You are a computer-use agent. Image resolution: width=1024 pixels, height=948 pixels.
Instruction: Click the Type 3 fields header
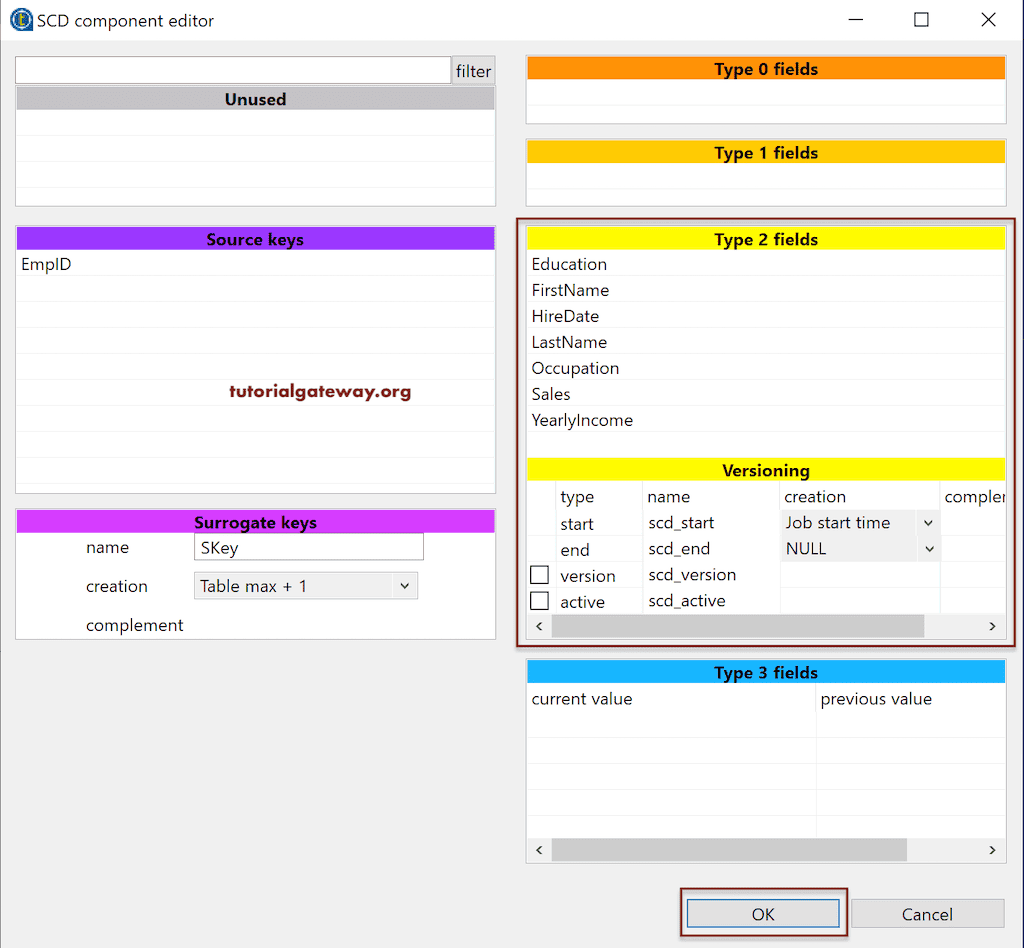point(765,672)
